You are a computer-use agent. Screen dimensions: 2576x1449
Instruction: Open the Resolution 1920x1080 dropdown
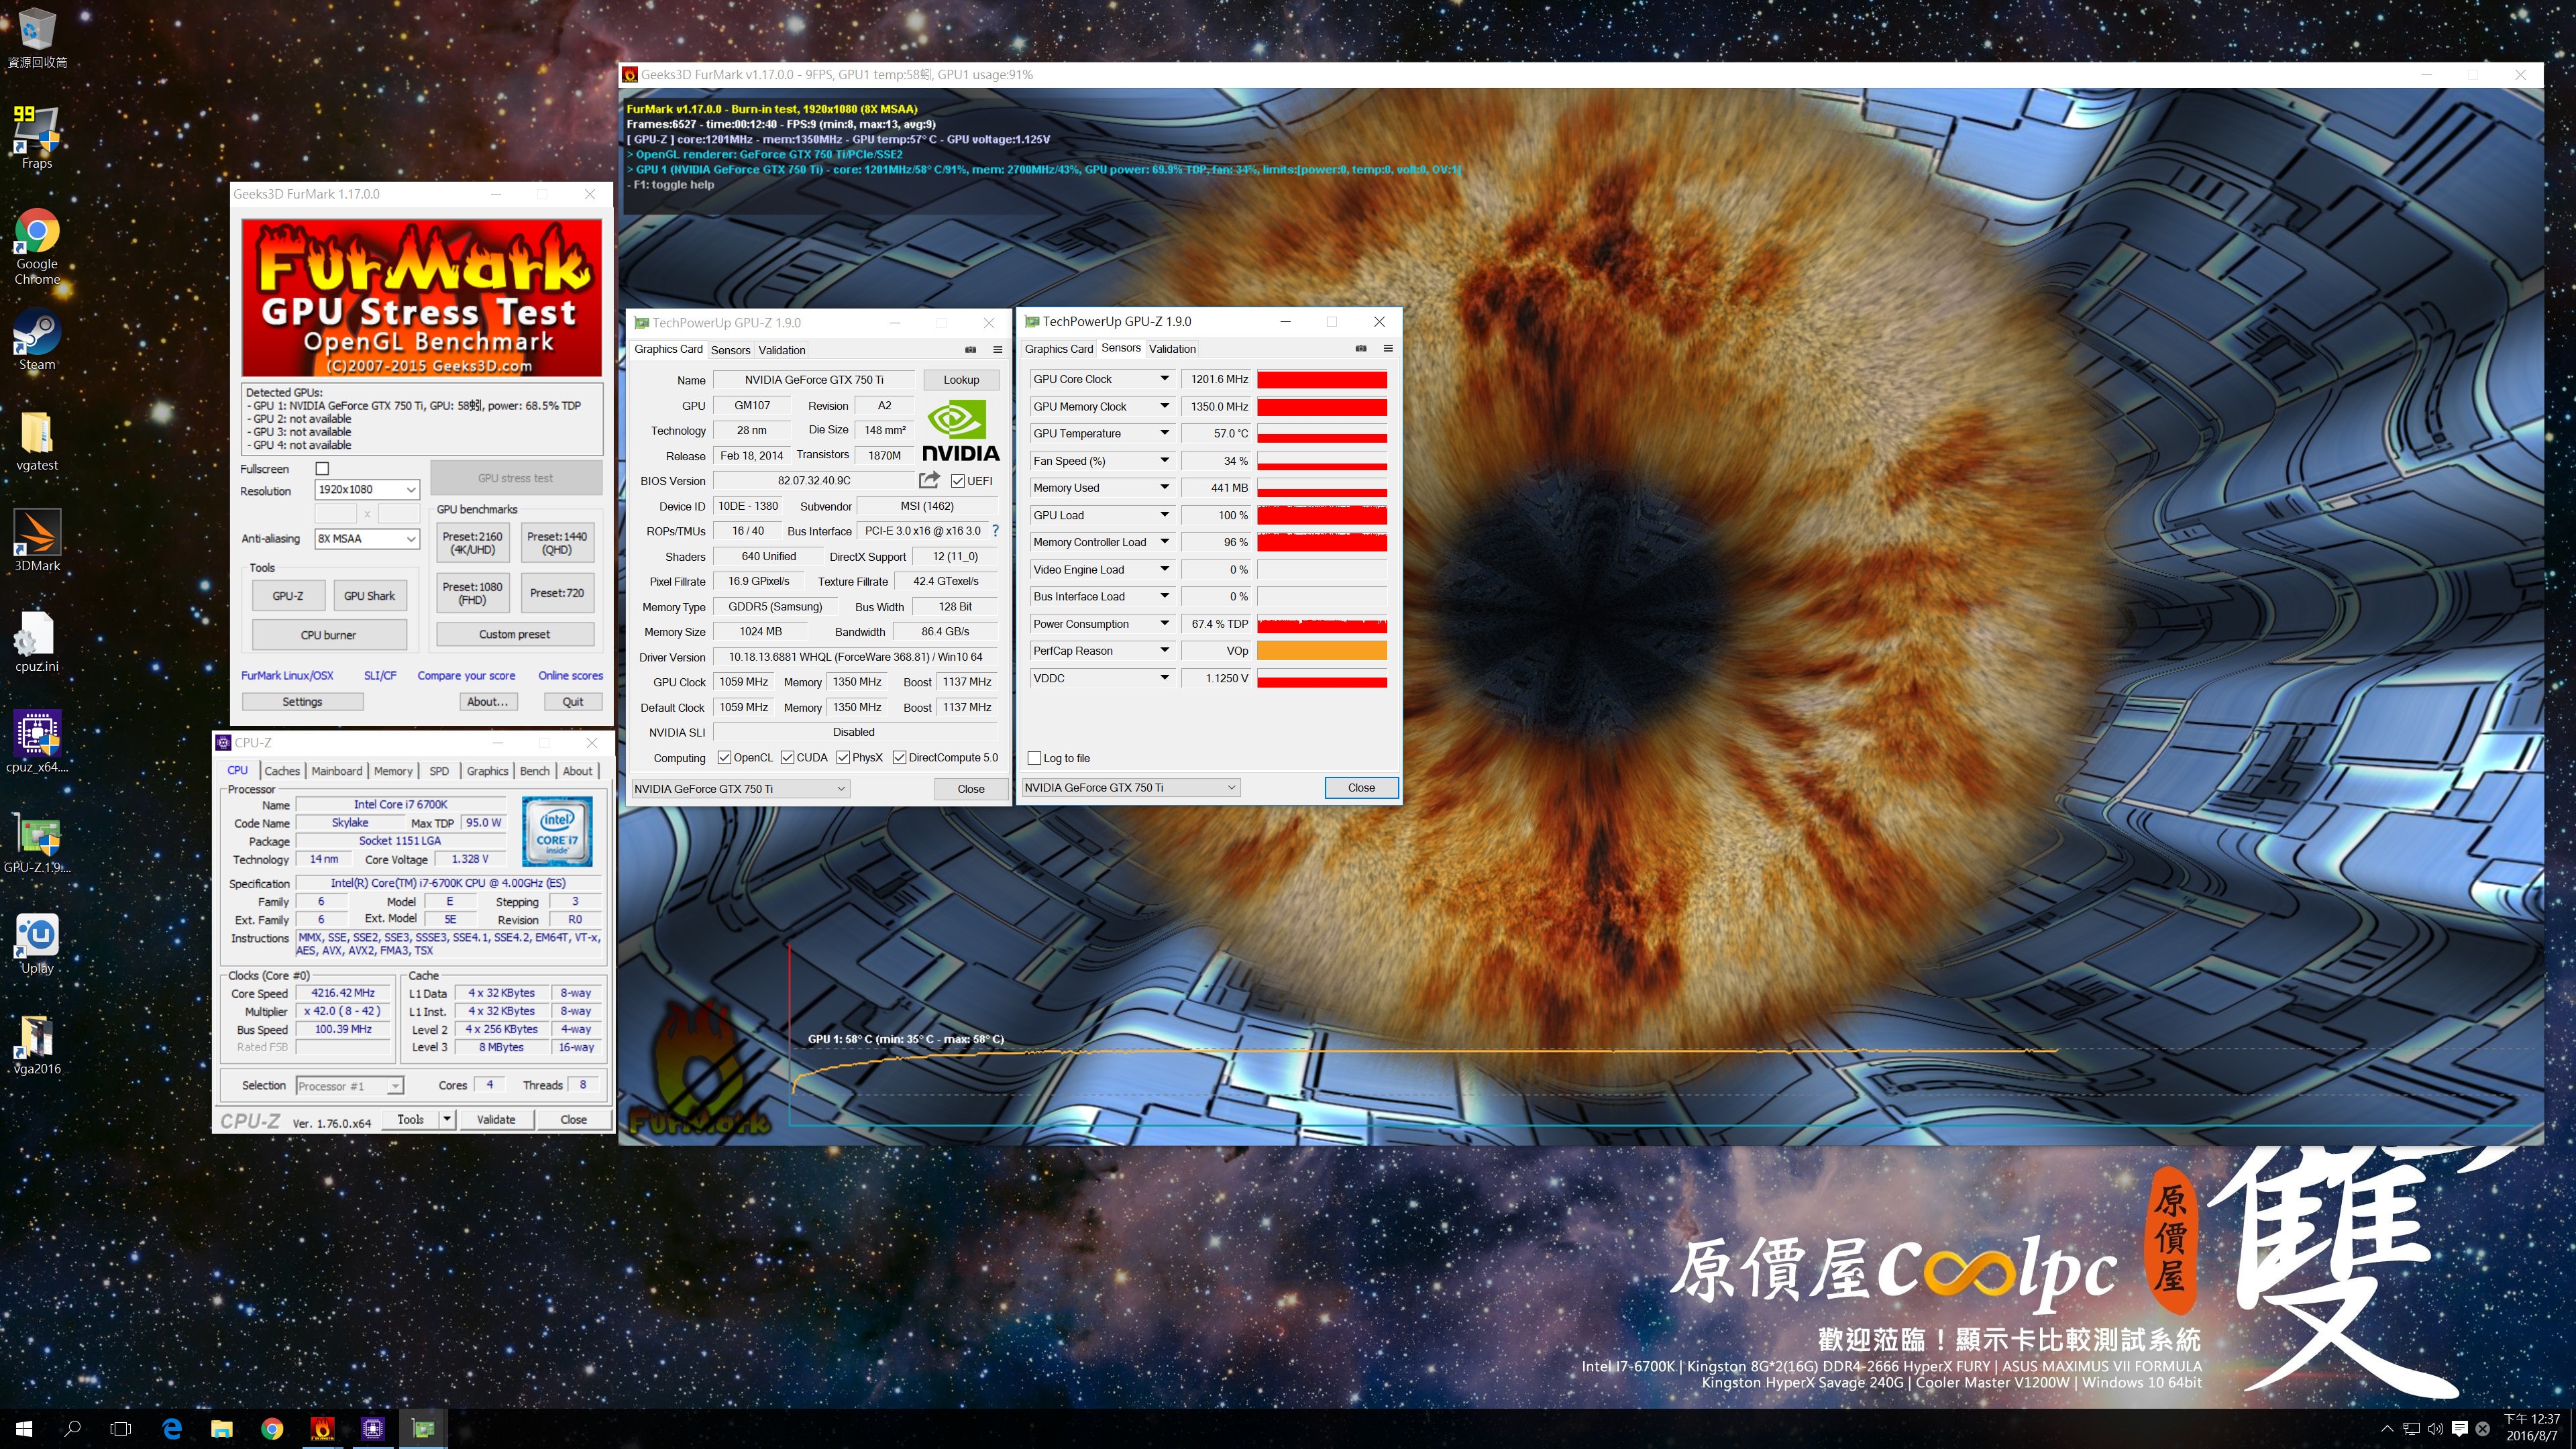click(x=367, y=490)
